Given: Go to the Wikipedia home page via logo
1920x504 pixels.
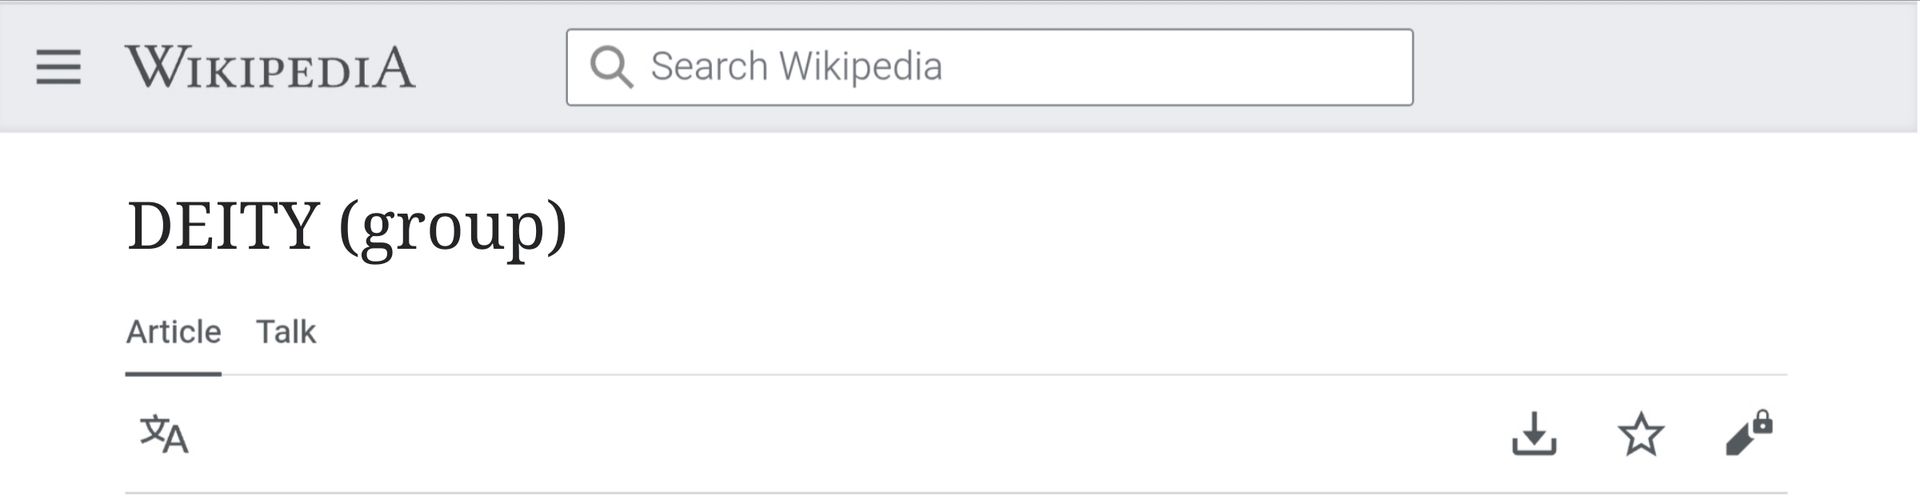Looking at the screenshot, I should click(270, 68).
